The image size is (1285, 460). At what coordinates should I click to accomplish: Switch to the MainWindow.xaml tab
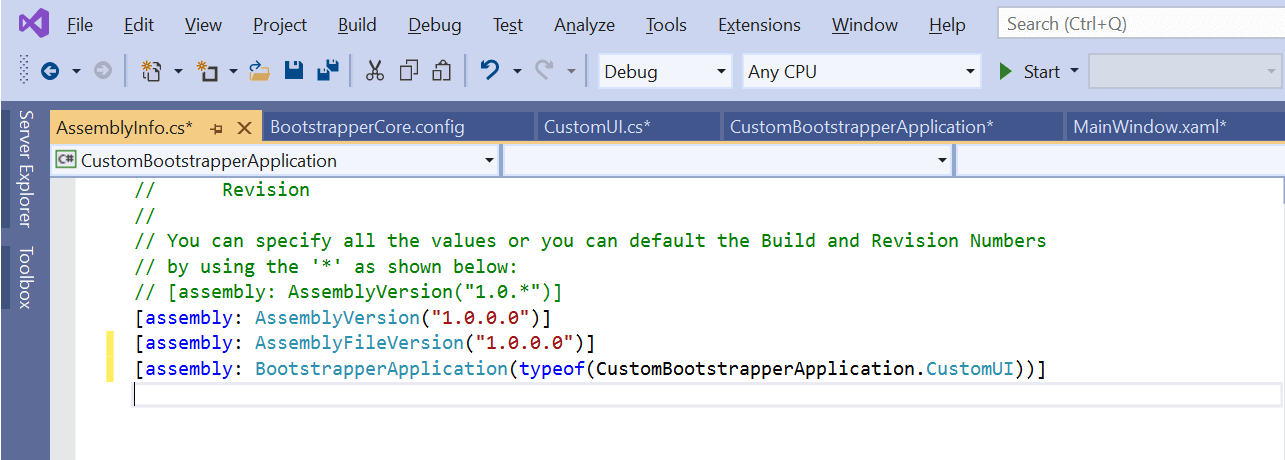pos(1149,127)
